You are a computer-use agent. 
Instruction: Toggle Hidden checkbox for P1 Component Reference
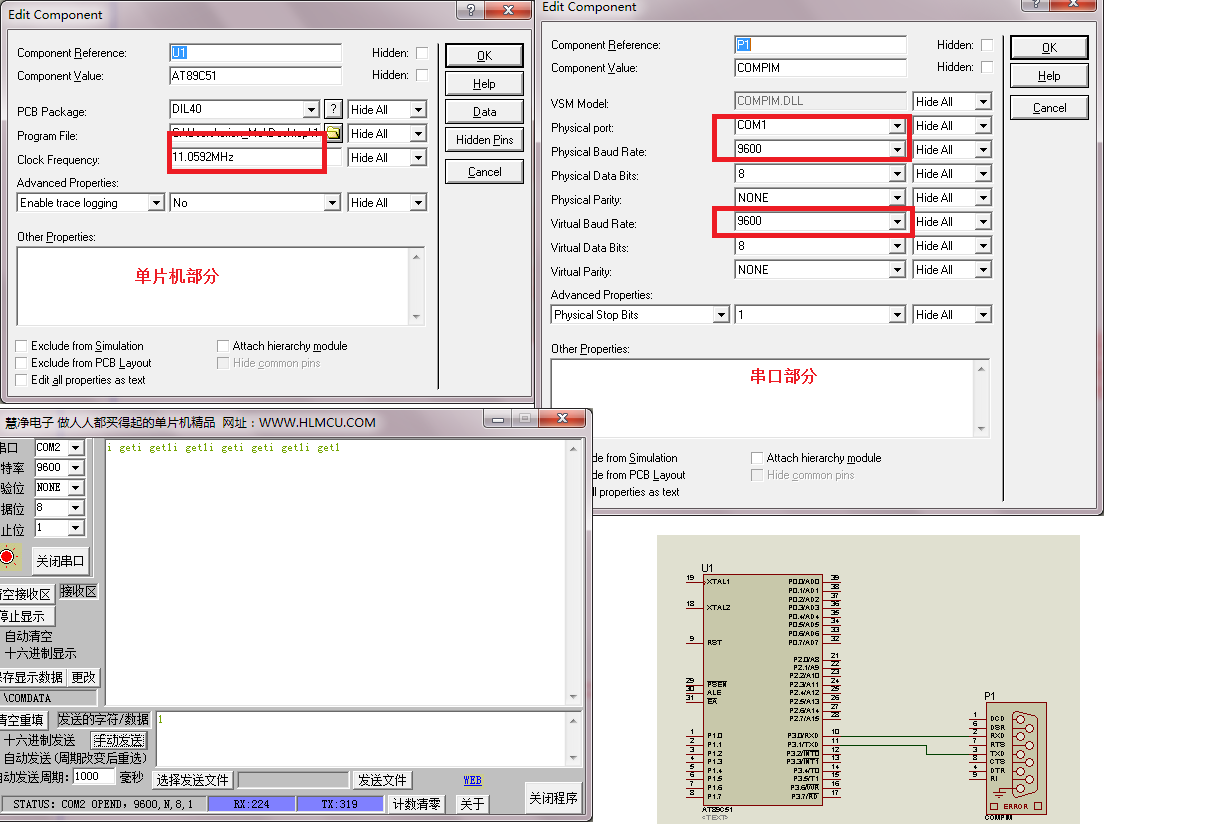click(x=987, y=45)
